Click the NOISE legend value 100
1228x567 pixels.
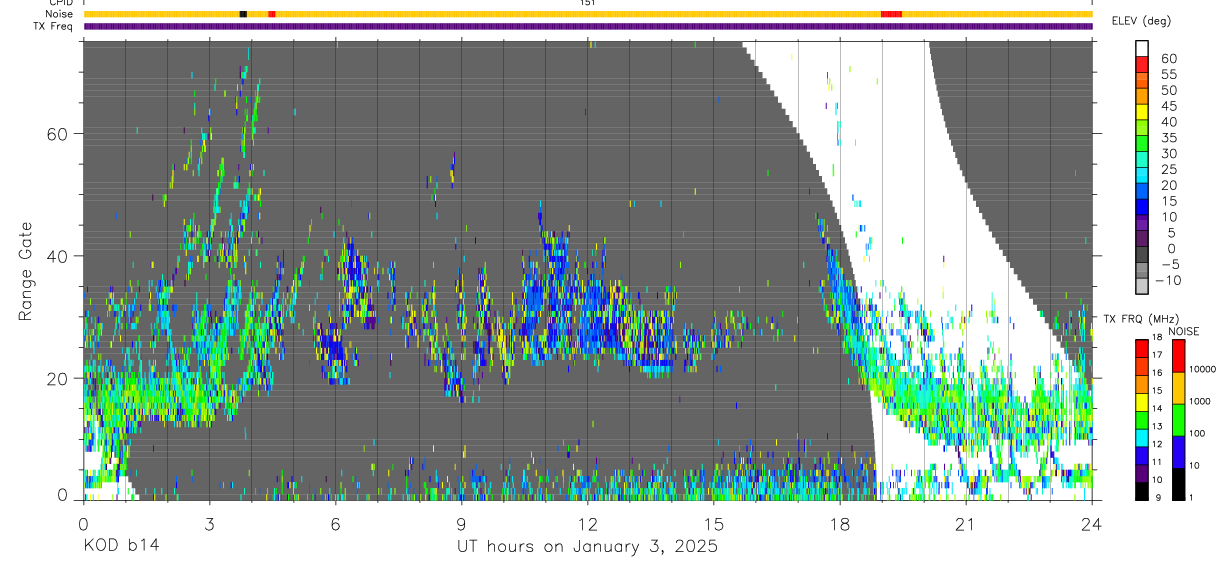tap(1199, 434)
